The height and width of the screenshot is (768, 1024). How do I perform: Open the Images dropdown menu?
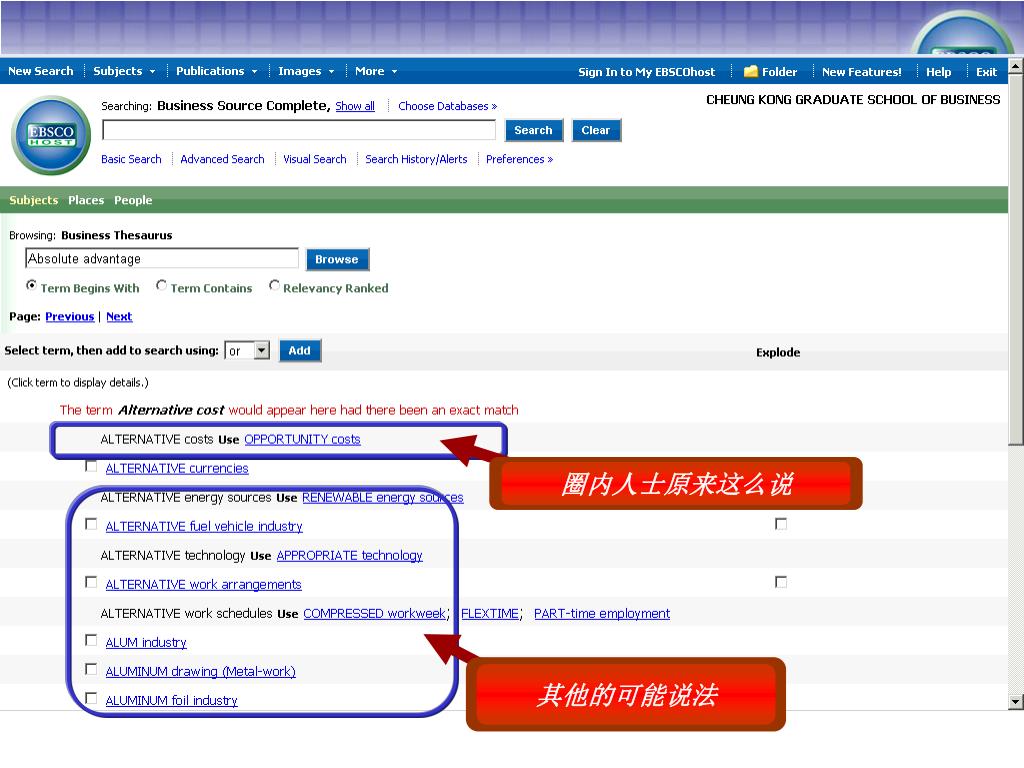point(306,71)
